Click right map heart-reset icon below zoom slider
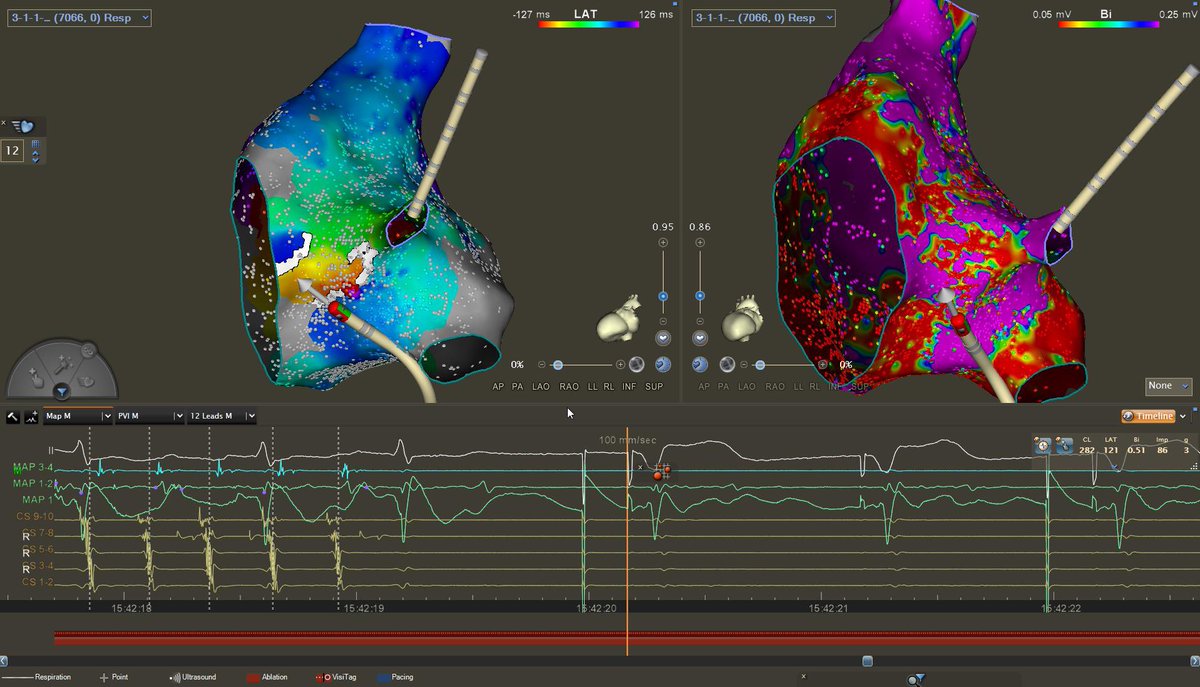Viewport: 1200px width, 687px height. click(699, 338)
